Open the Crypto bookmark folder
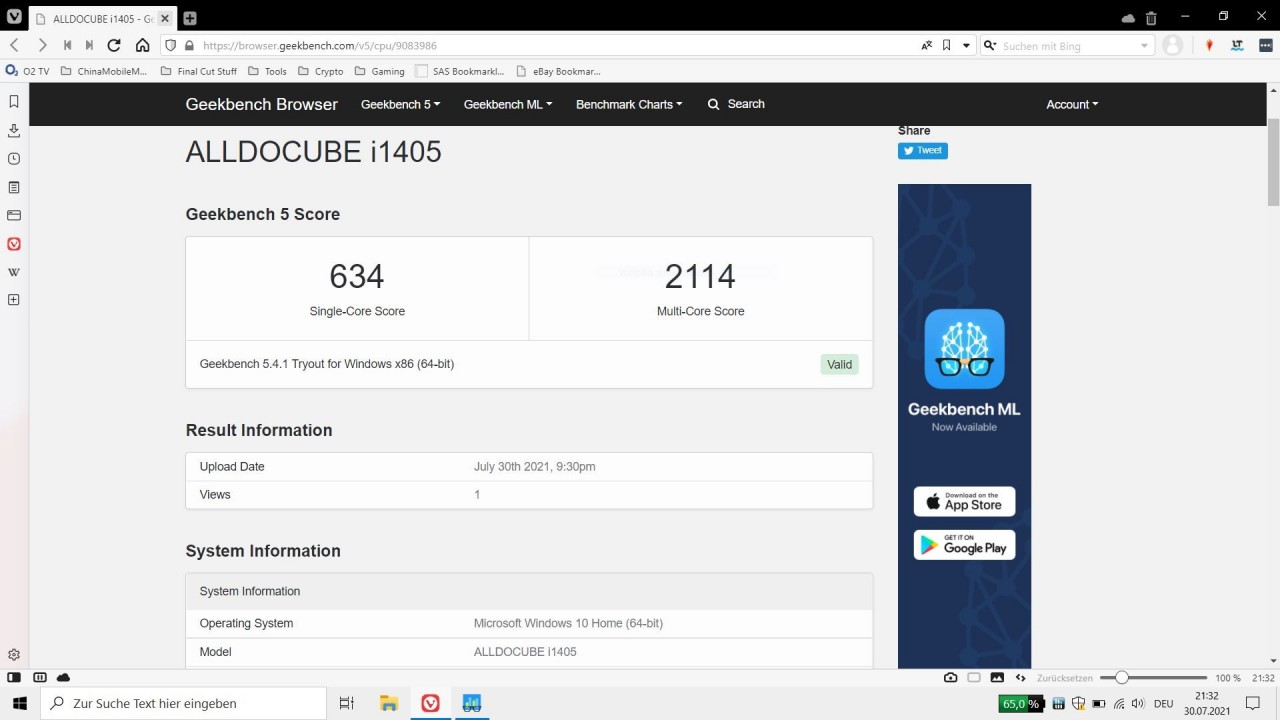Image resolution: width=1280 pixels, height=720 pixels. (x=320, y=71)
